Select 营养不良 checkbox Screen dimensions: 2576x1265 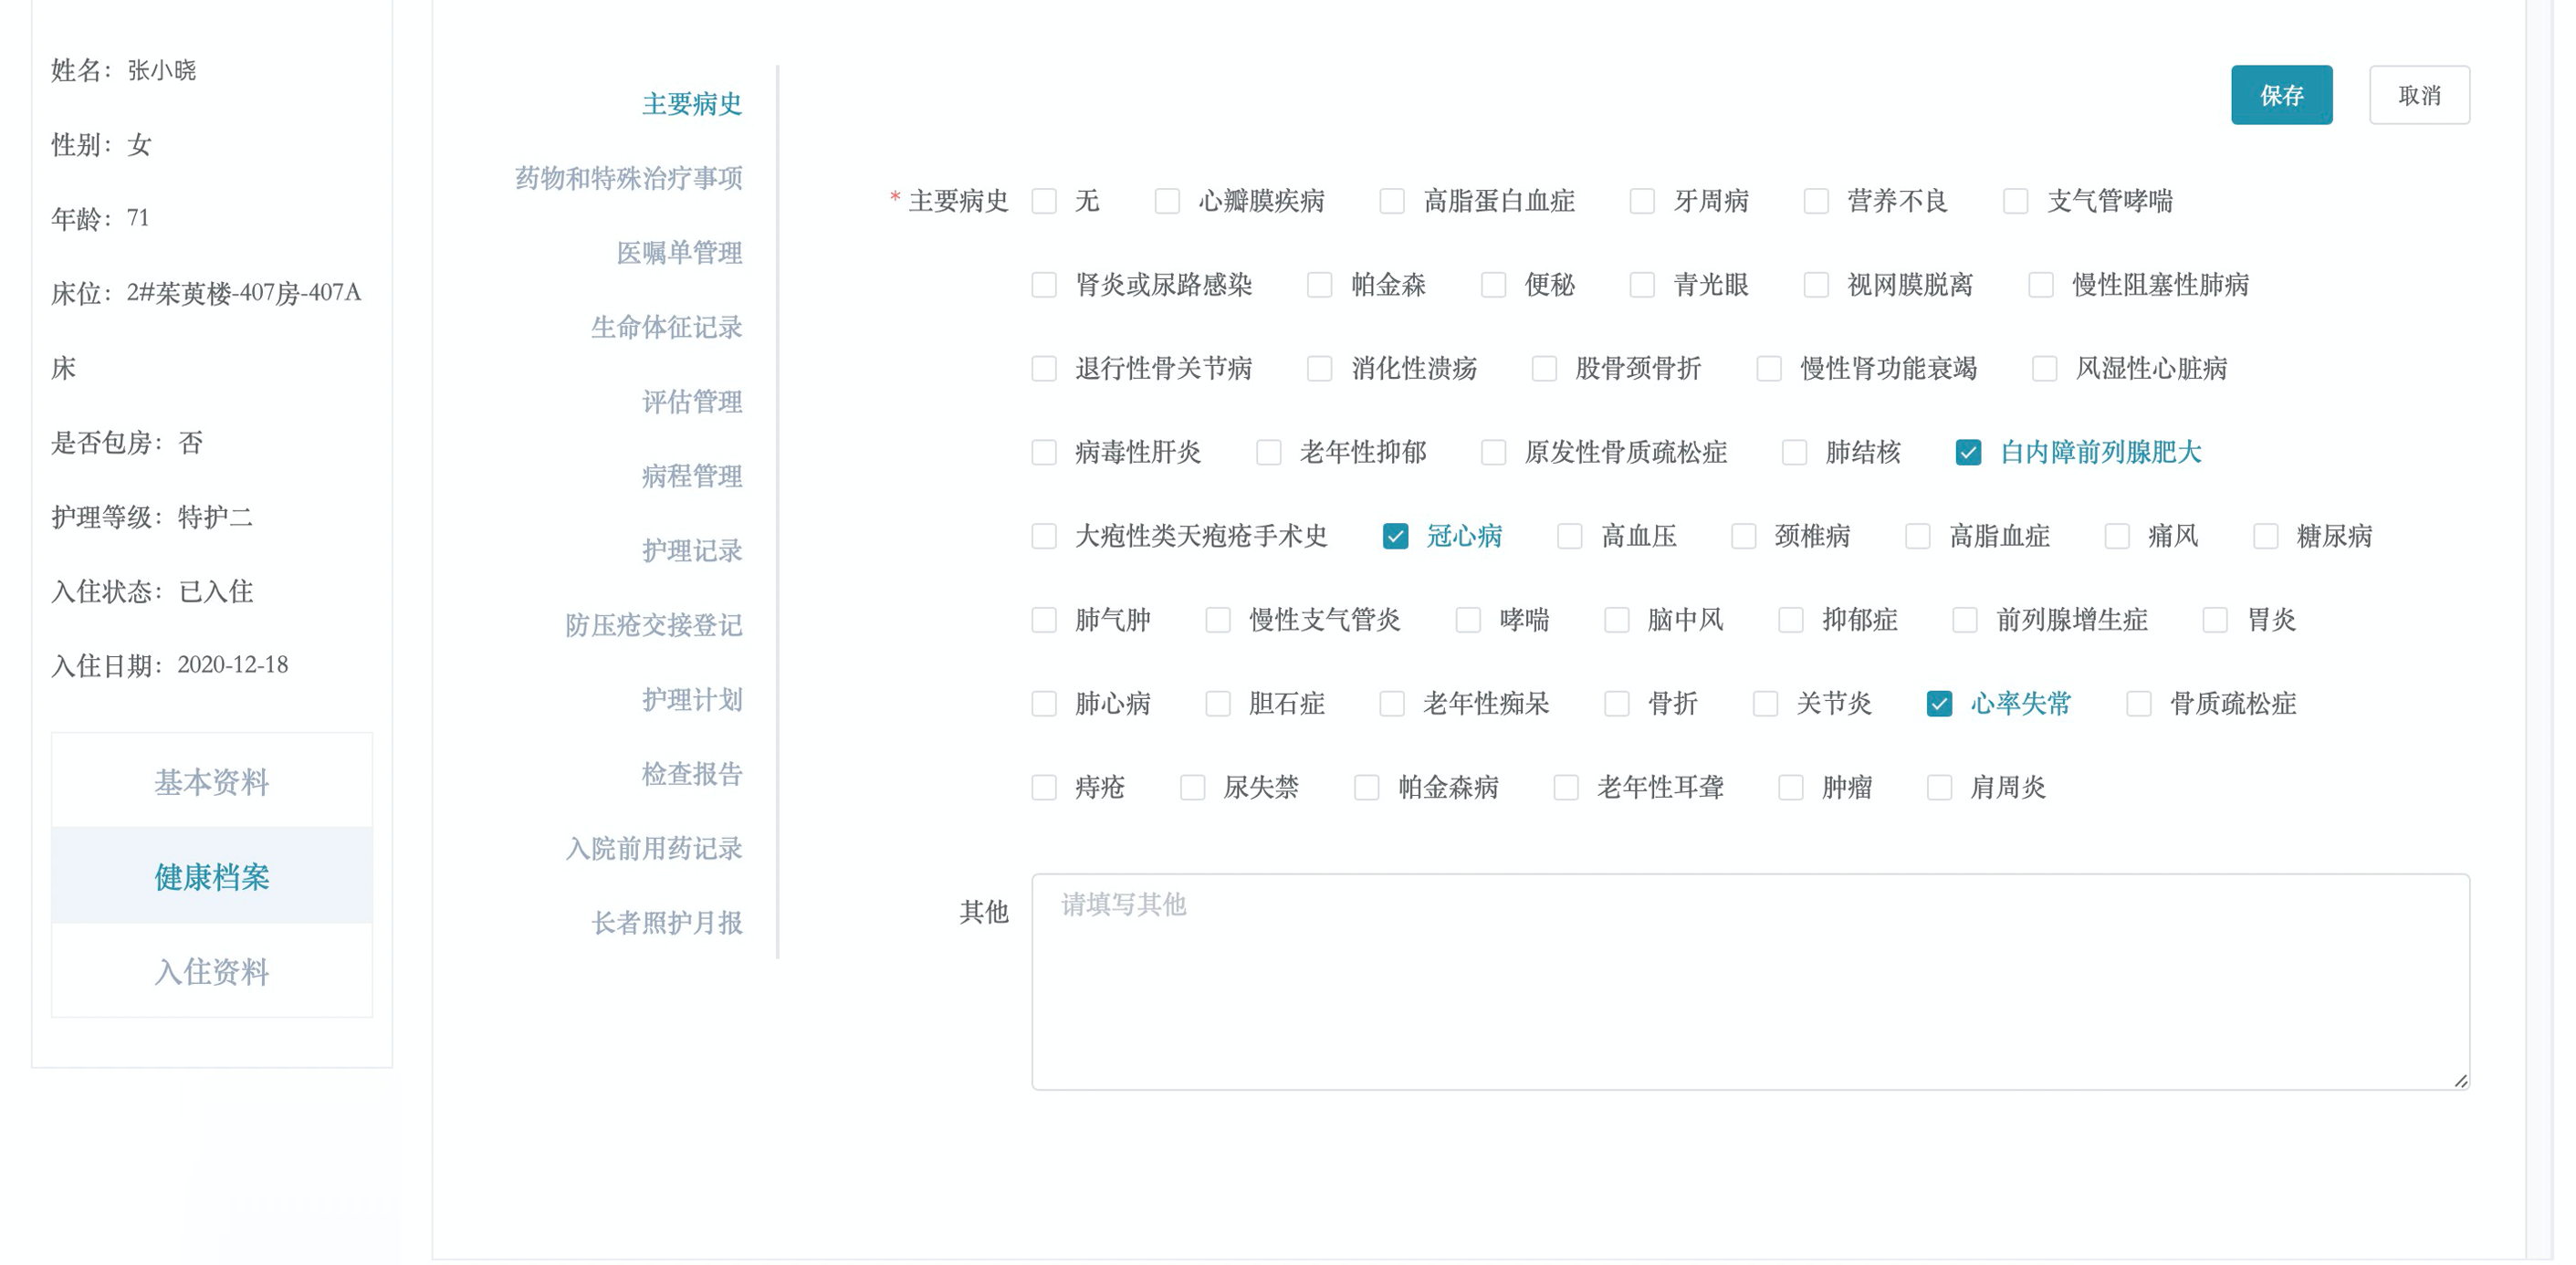pos(1816,201)
